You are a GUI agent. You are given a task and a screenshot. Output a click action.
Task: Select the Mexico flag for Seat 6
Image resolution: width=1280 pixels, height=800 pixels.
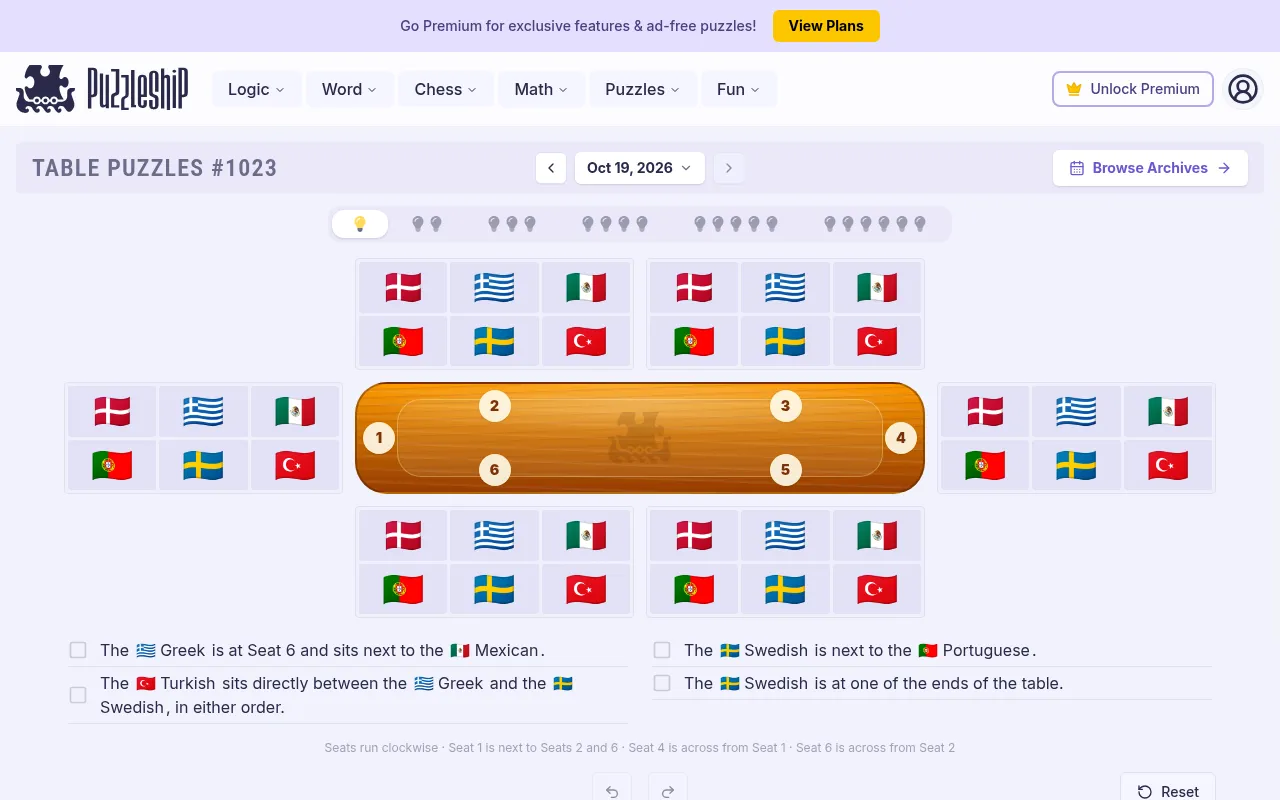point(586,535)
